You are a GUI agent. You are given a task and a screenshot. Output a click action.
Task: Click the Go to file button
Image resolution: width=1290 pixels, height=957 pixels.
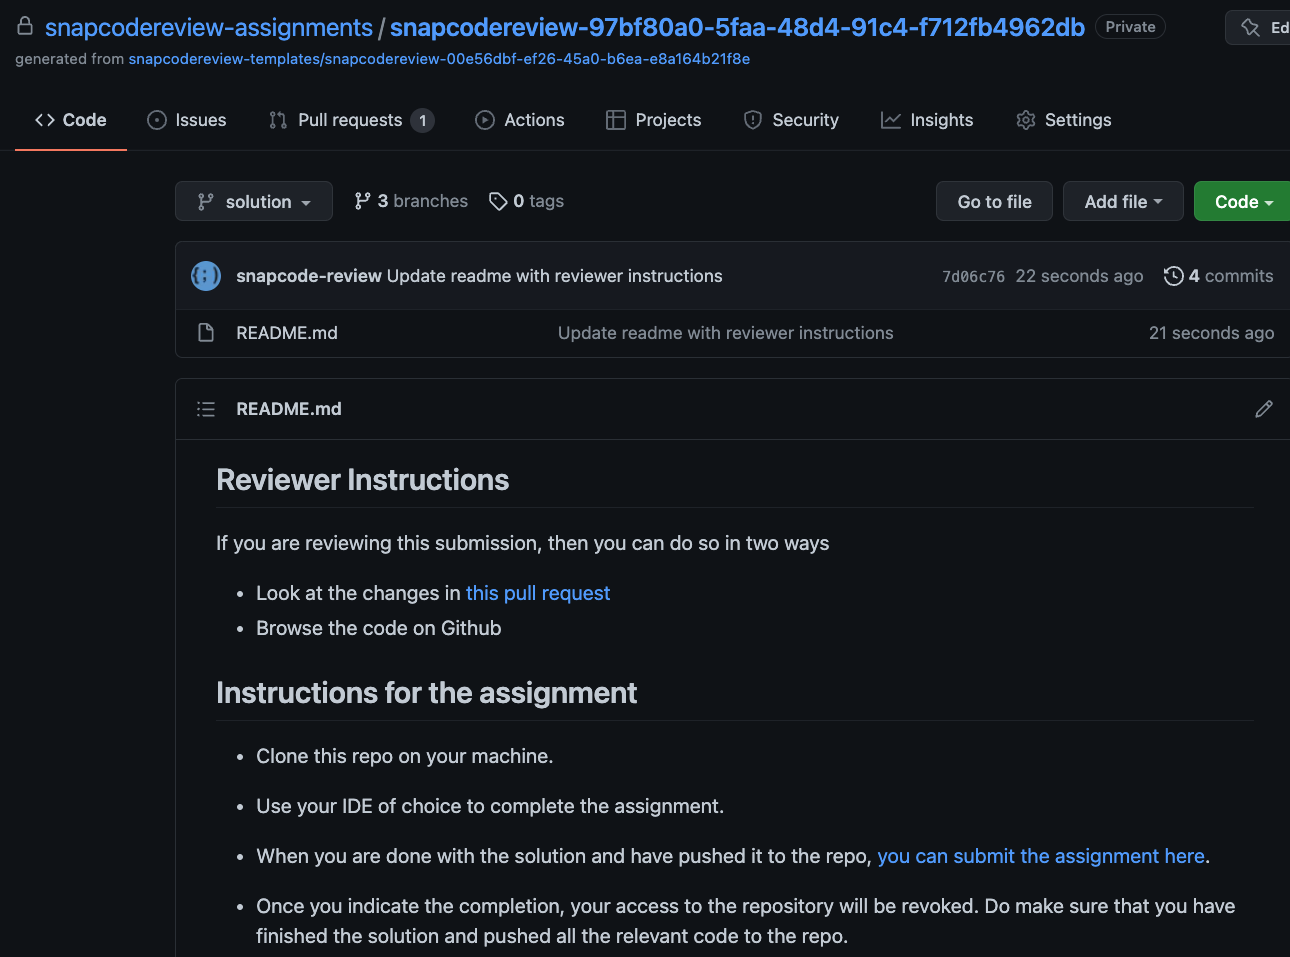[994, 201]
